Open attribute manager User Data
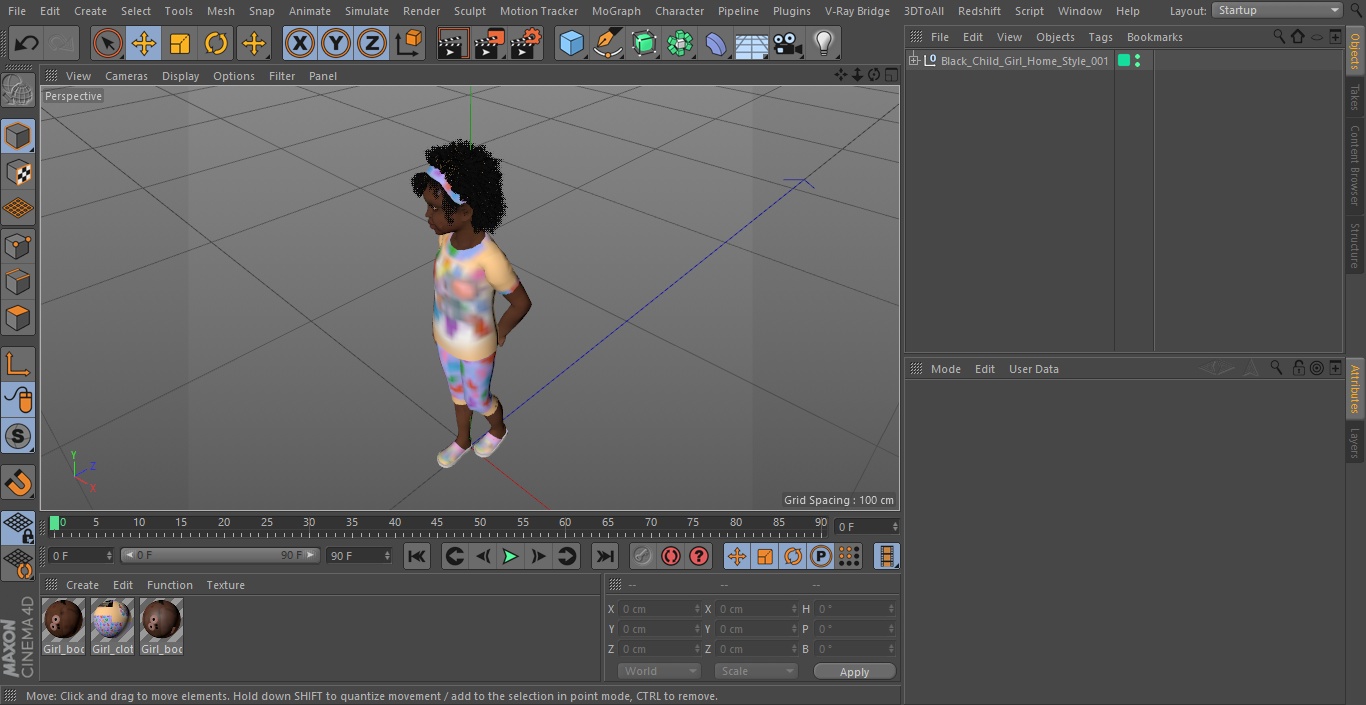This screenshot has width=1366, height=705. pyautogui.click(x=1033, y=369)
